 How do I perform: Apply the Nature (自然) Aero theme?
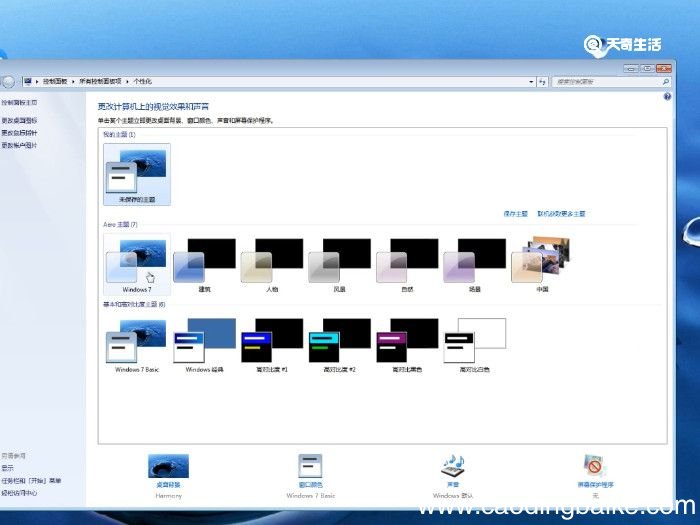click(x=407, y=265)
